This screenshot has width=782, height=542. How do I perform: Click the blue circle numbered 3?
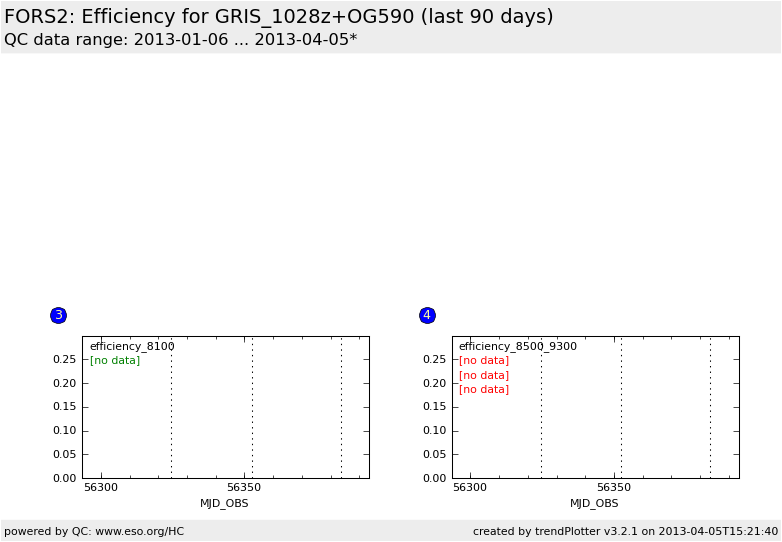[58, 315]
